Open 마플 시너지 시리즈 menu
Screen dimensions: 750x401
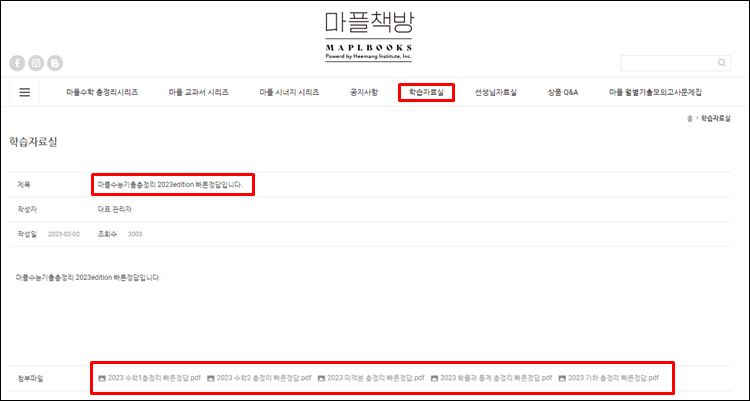tap(289, 92)
